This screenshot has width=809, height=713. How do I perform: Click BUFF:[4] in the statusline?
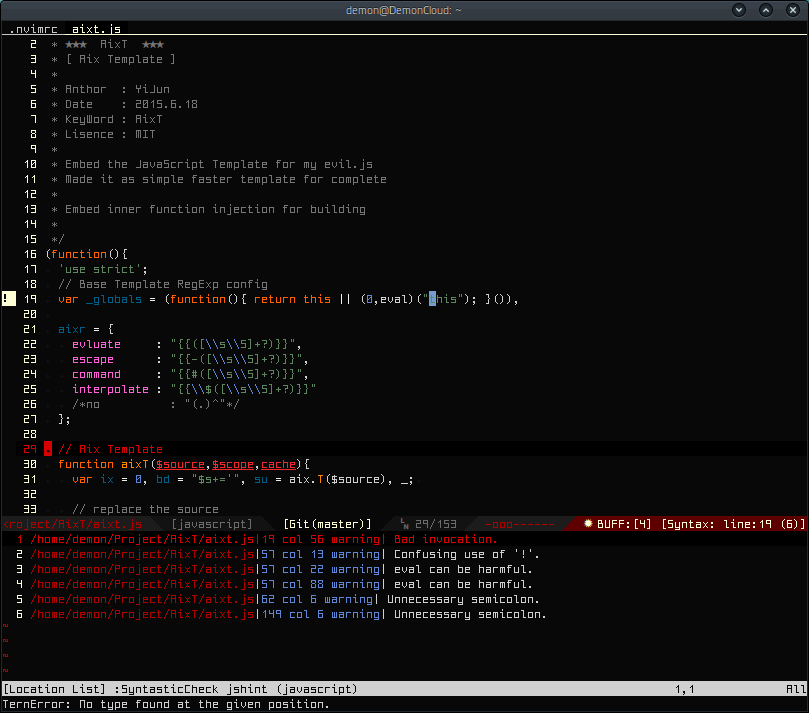(624, 524)
